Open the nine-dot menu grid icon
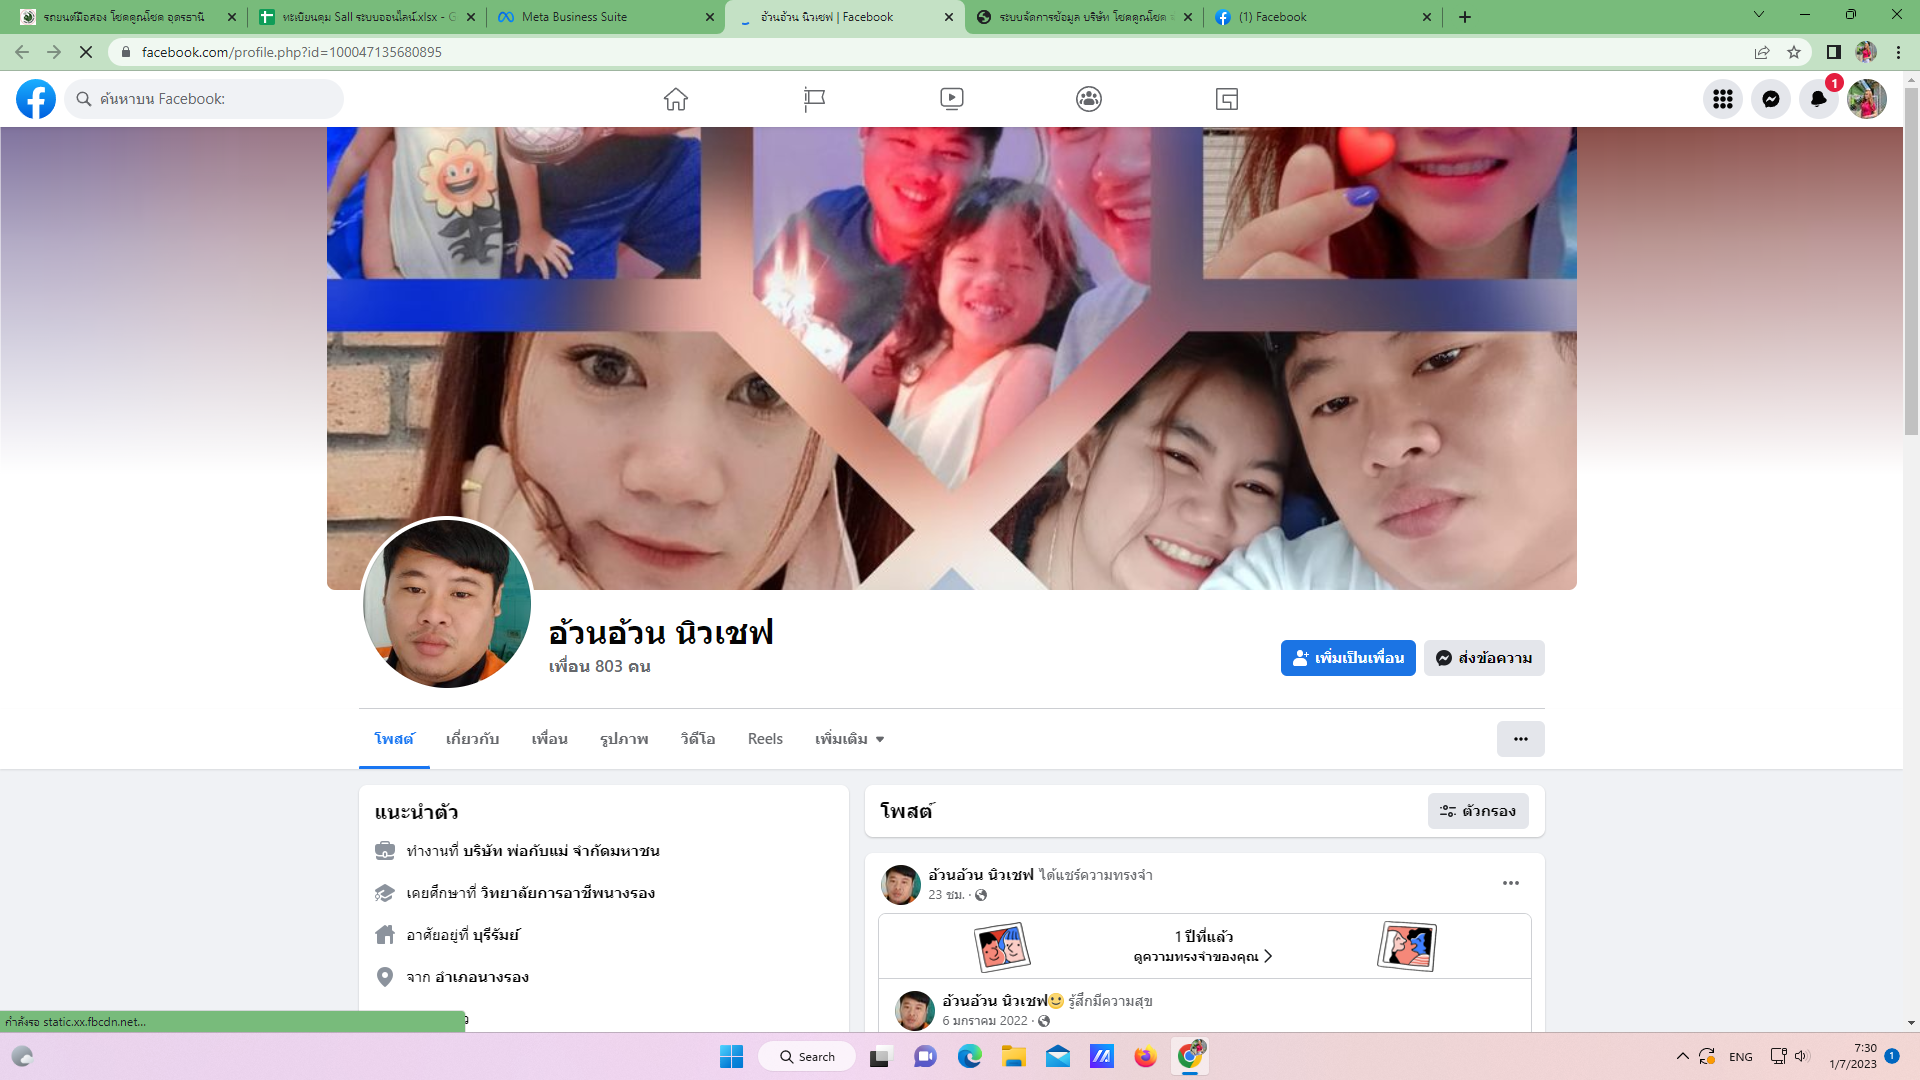Viewport: 1920px width, 1080px height. [1722, 99]
